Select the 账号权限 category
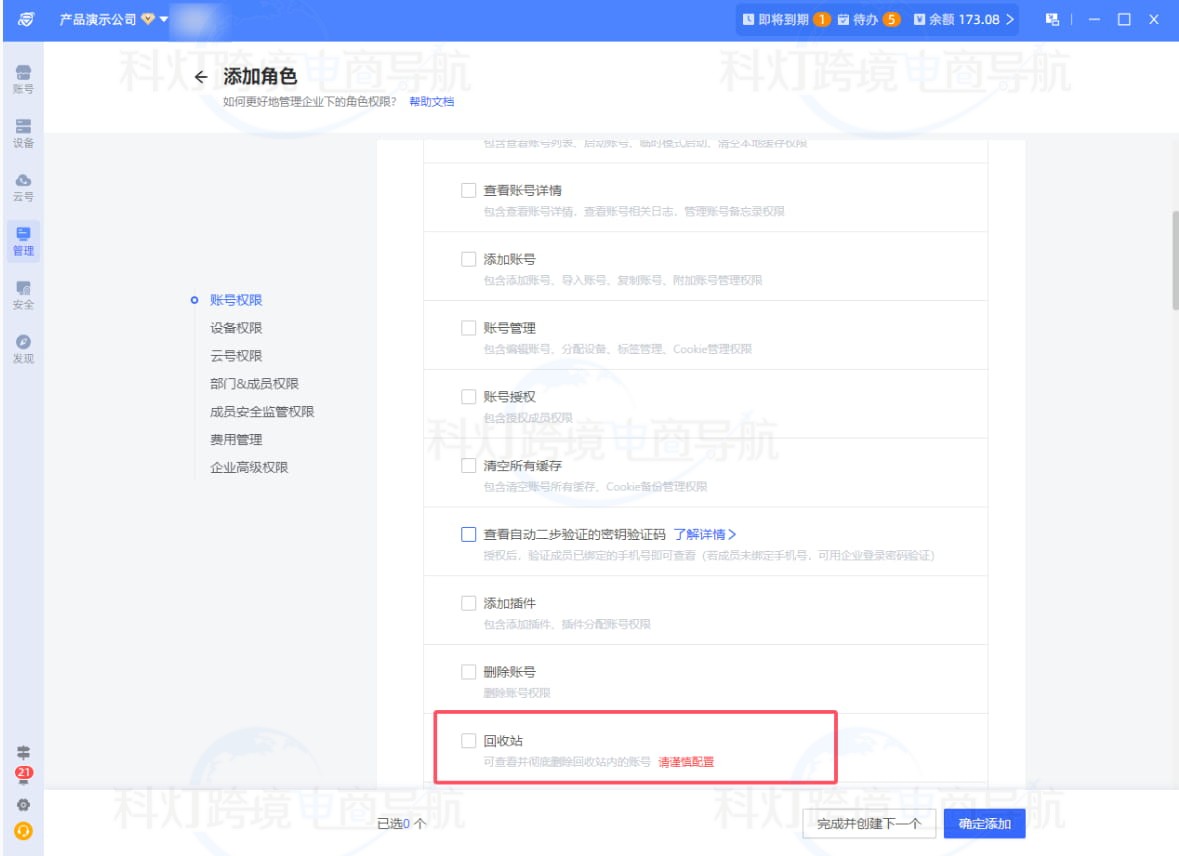The width and height of the screenshot is (1179, 856). tap(237, 298)
